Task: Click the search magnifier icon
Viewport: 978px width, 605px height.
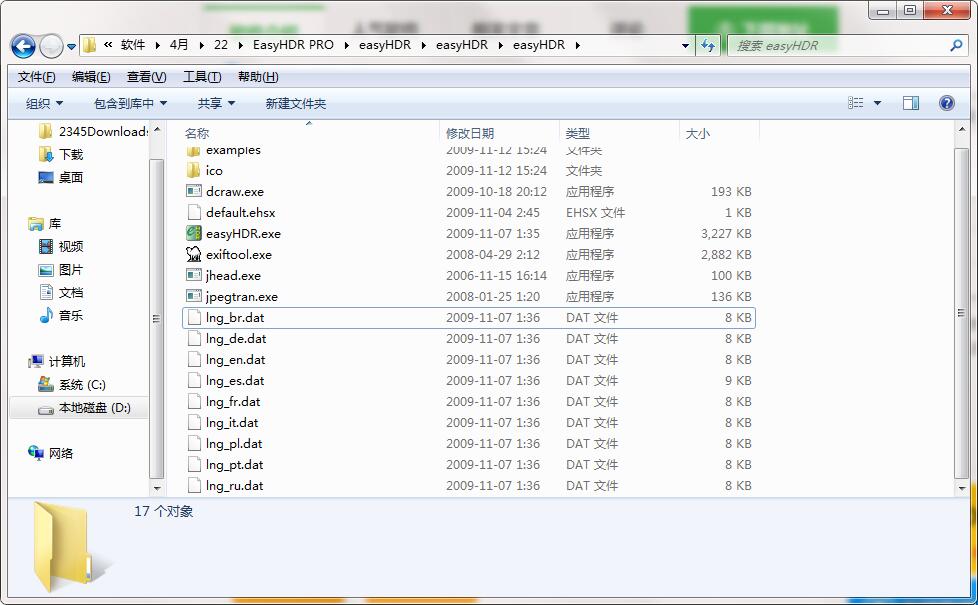Action: coord(956,45)
